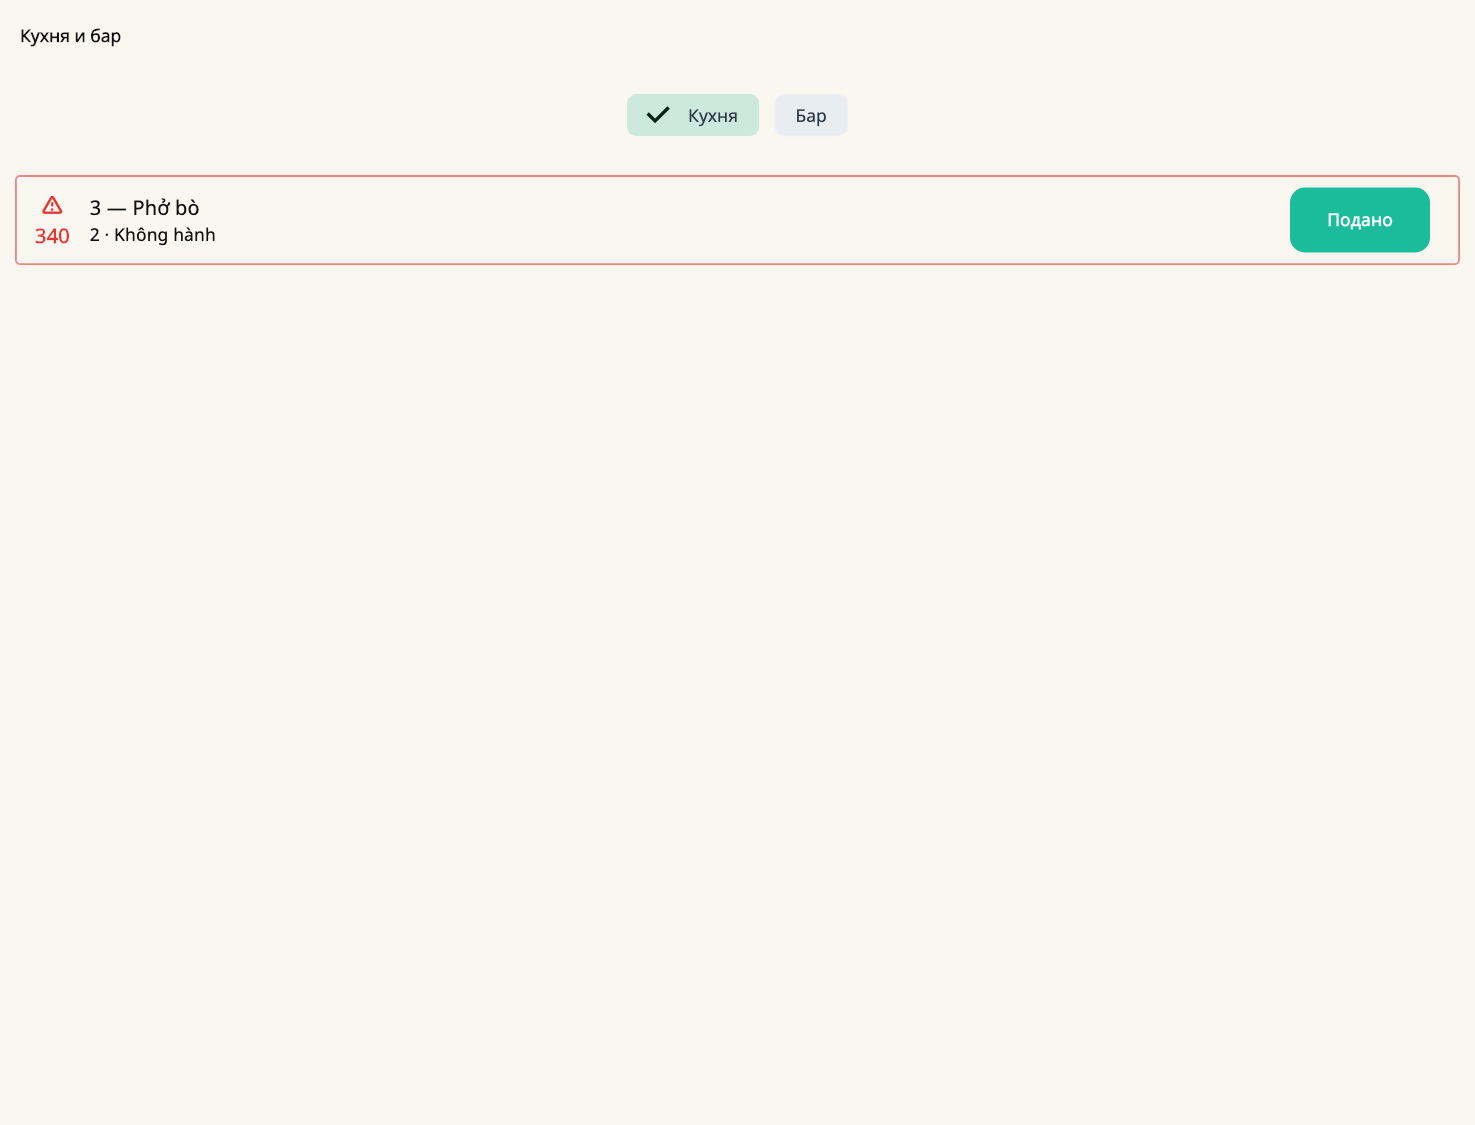This screenshot has height=1125, width=1475.
Task: Open the order titled 3 — Phở bò
Action: (145, 208)
